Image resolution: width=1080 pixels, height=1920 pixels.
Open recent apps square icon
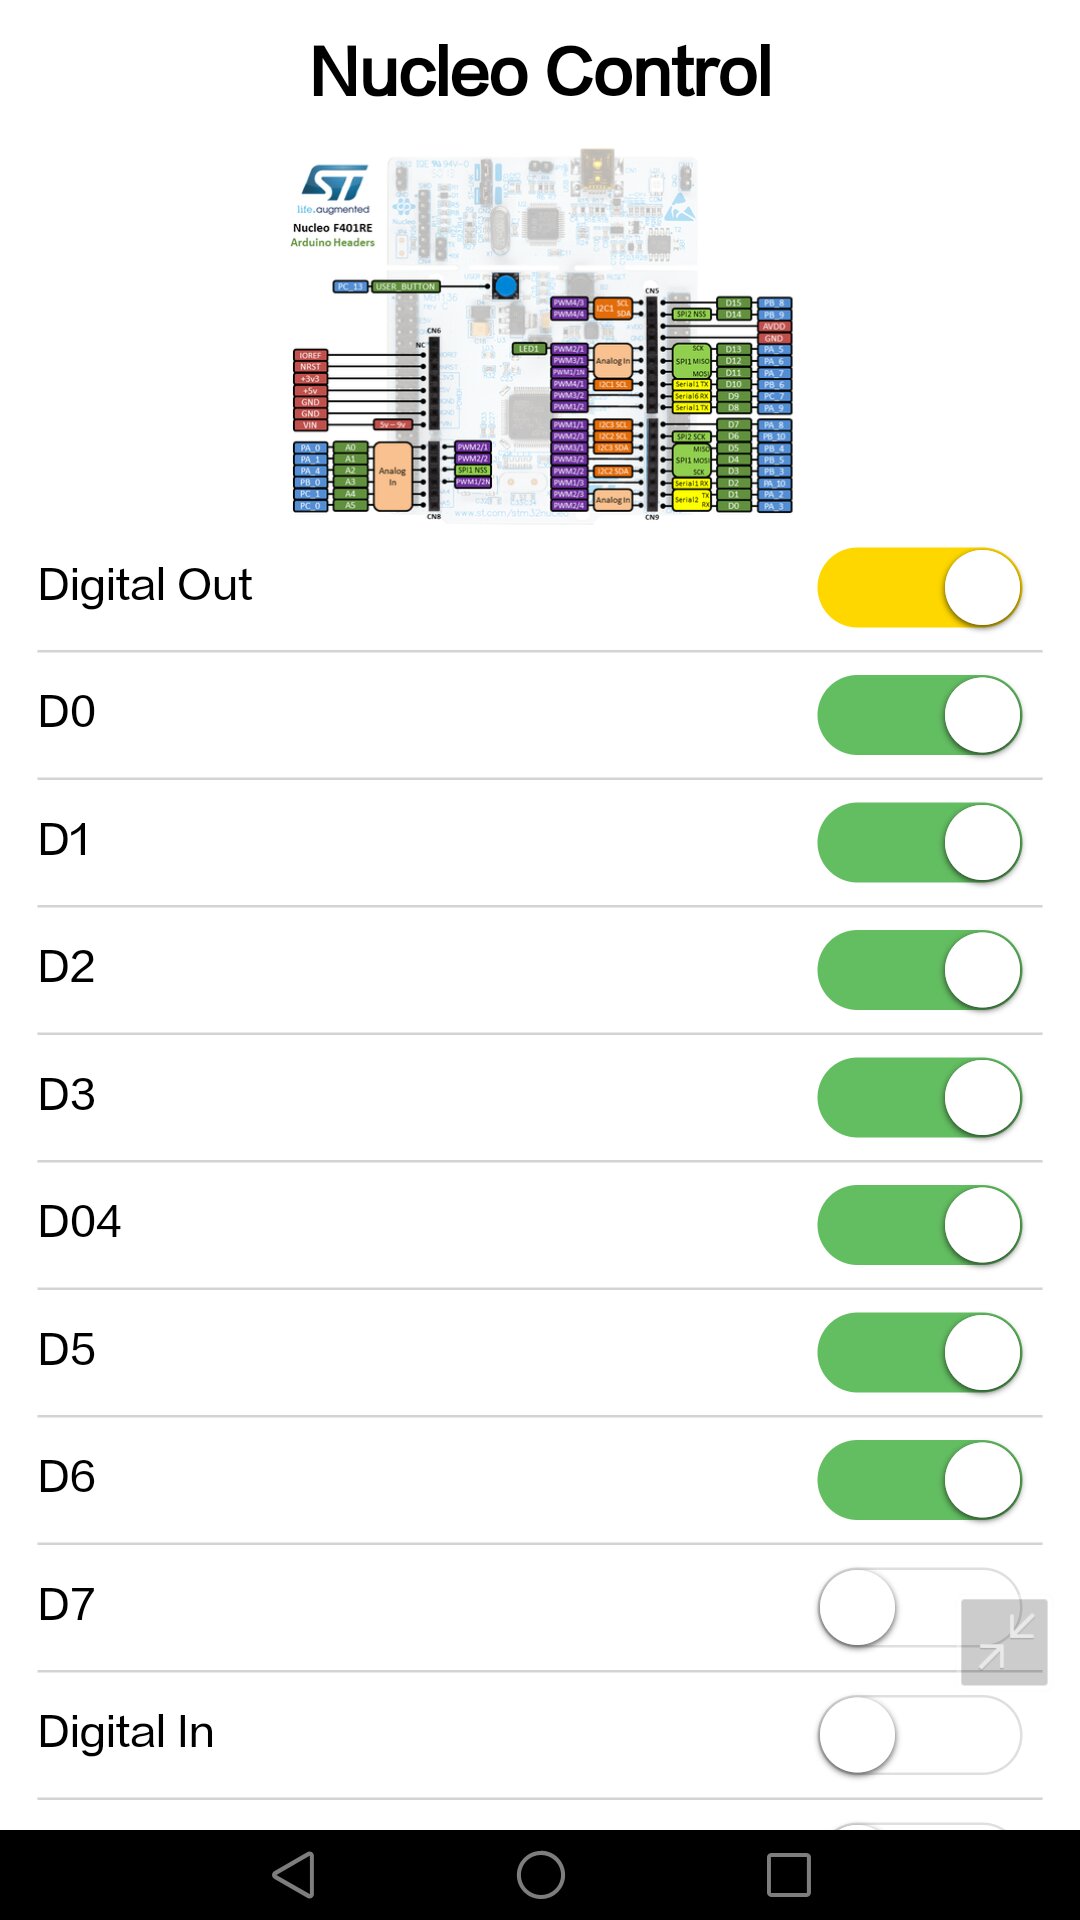click(x=788, y=1874)
